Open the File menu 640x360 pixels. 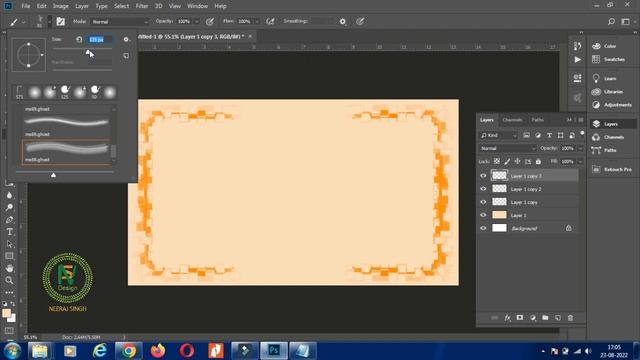coord(26,6)
